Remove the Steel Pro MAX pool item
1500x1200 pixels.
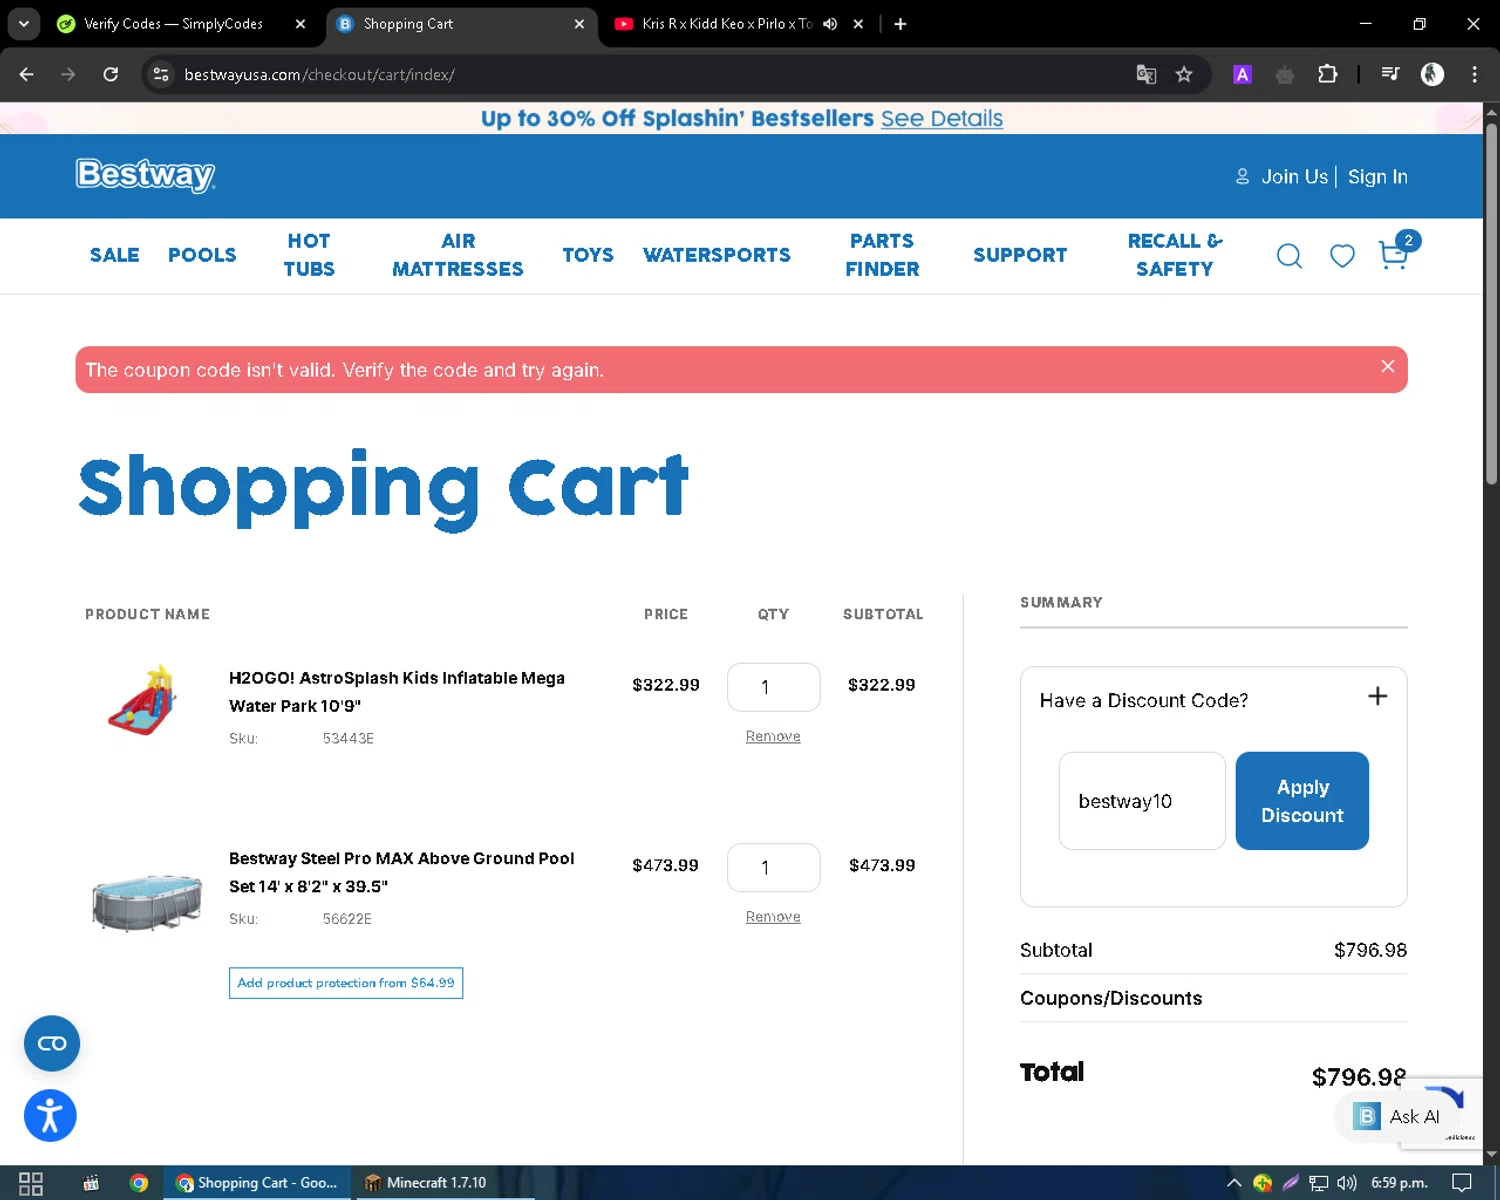point(773,917)
